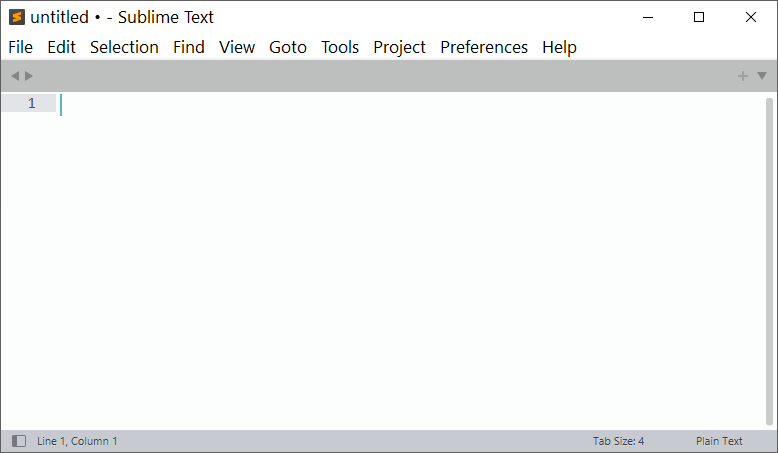Add a new tab with plus icon

pyautogui.click(x=742, y=76)
